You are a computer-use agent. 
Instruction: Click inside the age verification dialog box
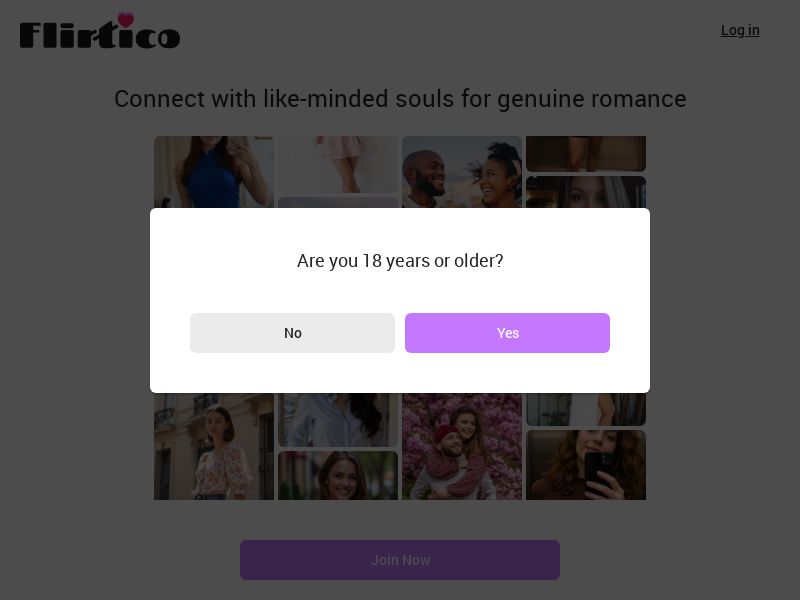(400, 300)
